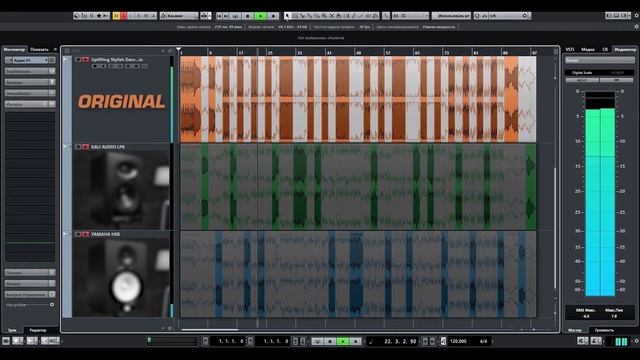This screenshot has width=640, height=360.
Task: Open the grid type dropdown
Action: pyautogui.click(x=451, y=16)
